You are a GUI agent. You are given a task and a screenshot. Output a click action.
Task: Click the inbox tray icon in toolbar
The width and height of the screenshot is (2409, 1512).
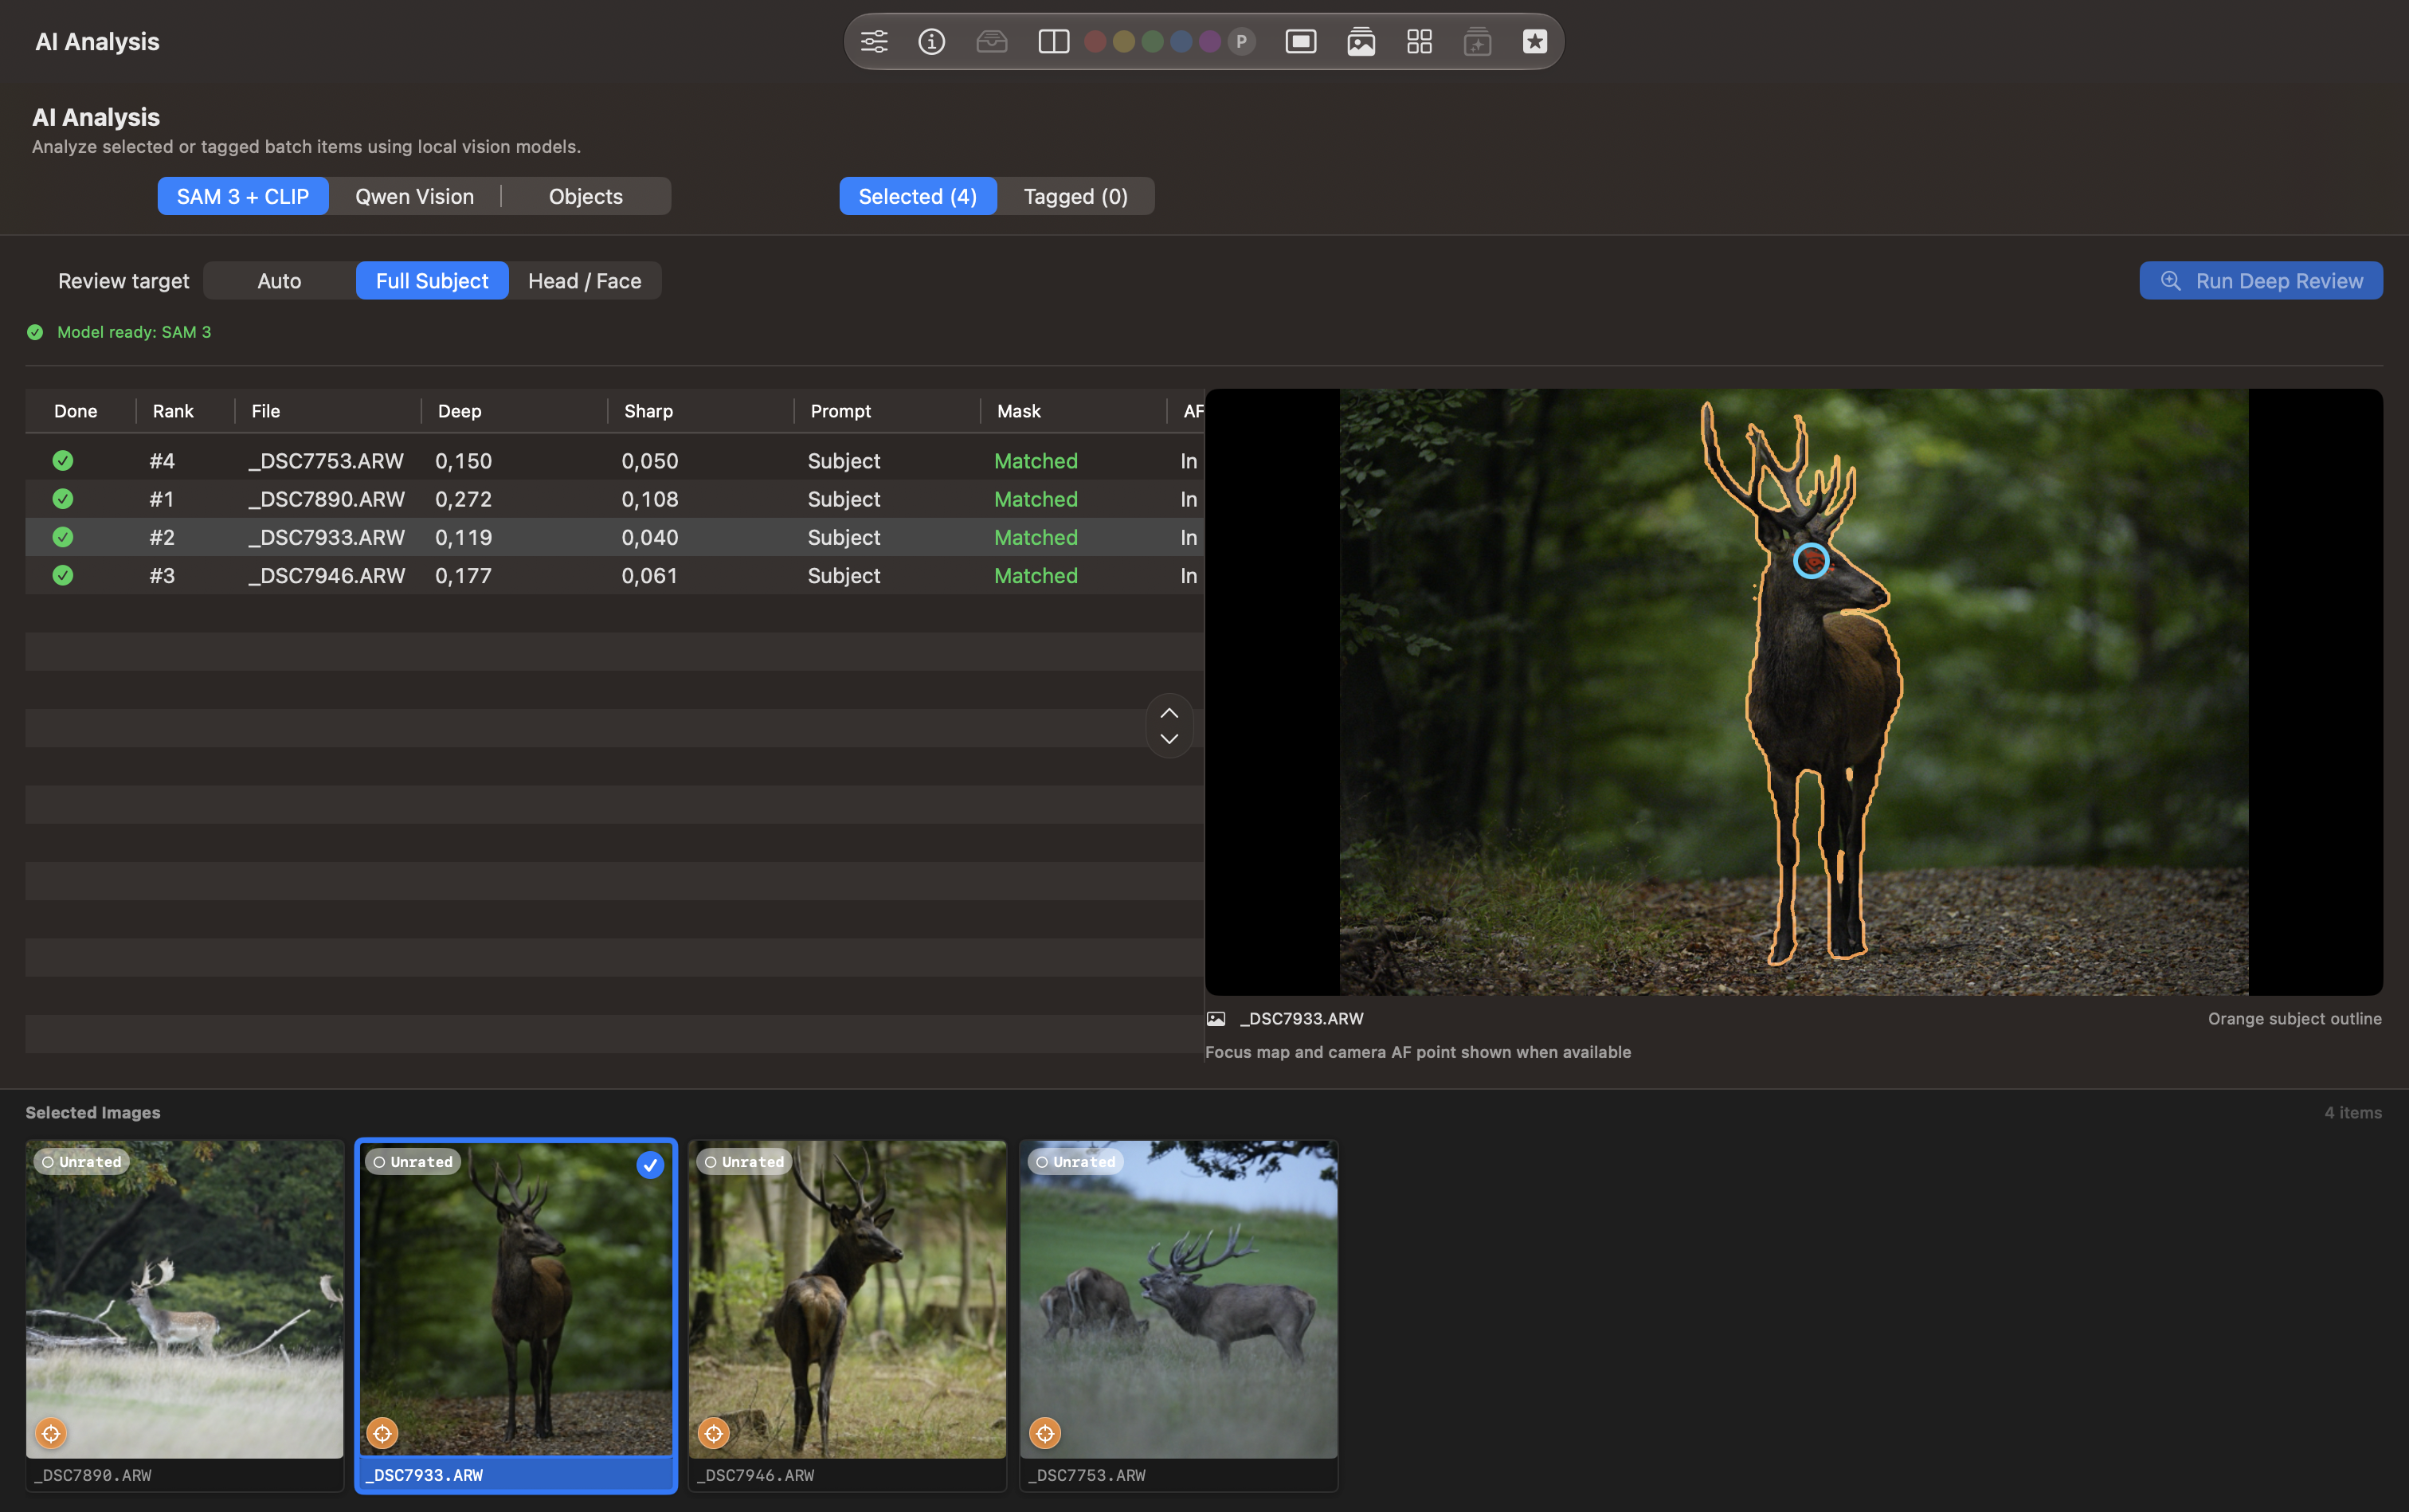tap(991, 41)
